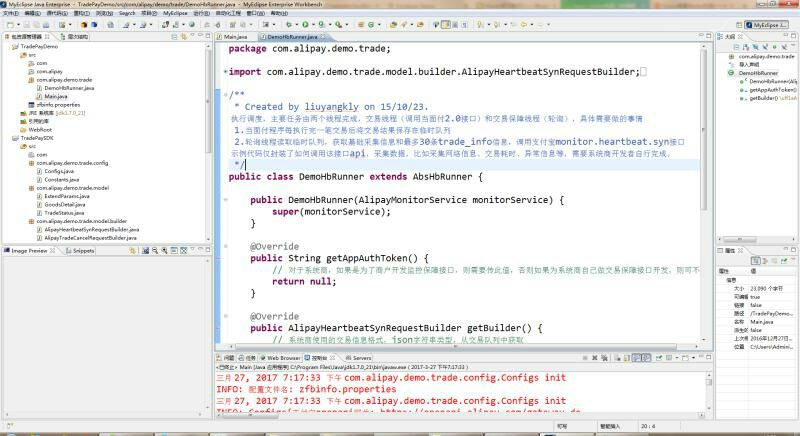
Task: Click the Open Perspective icon
Action: (x=738, y=24)
